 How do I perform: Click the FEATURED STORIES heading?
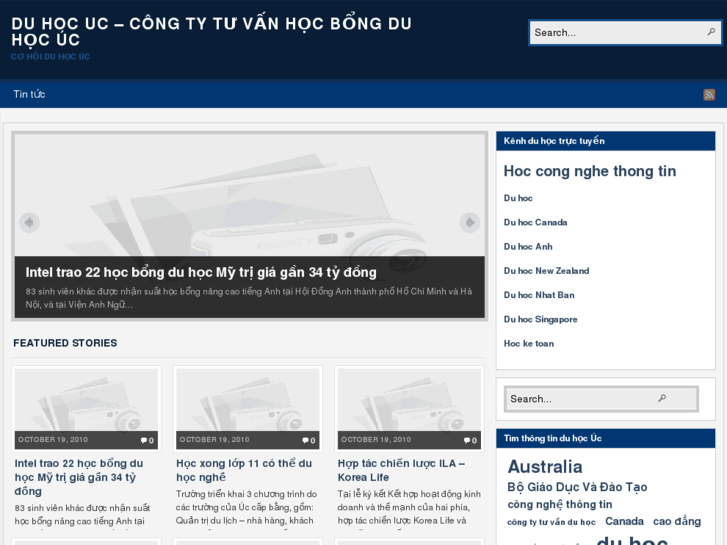point(65,343)
